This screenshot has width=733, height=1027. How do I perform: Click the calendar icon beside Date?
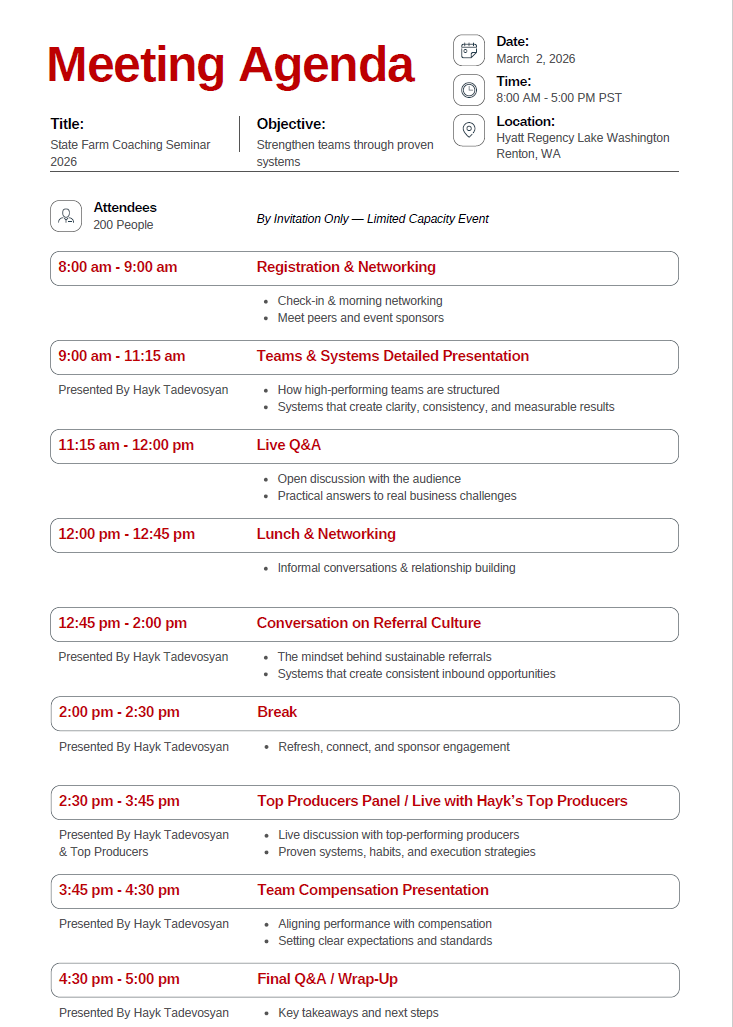tap(468, 50)
